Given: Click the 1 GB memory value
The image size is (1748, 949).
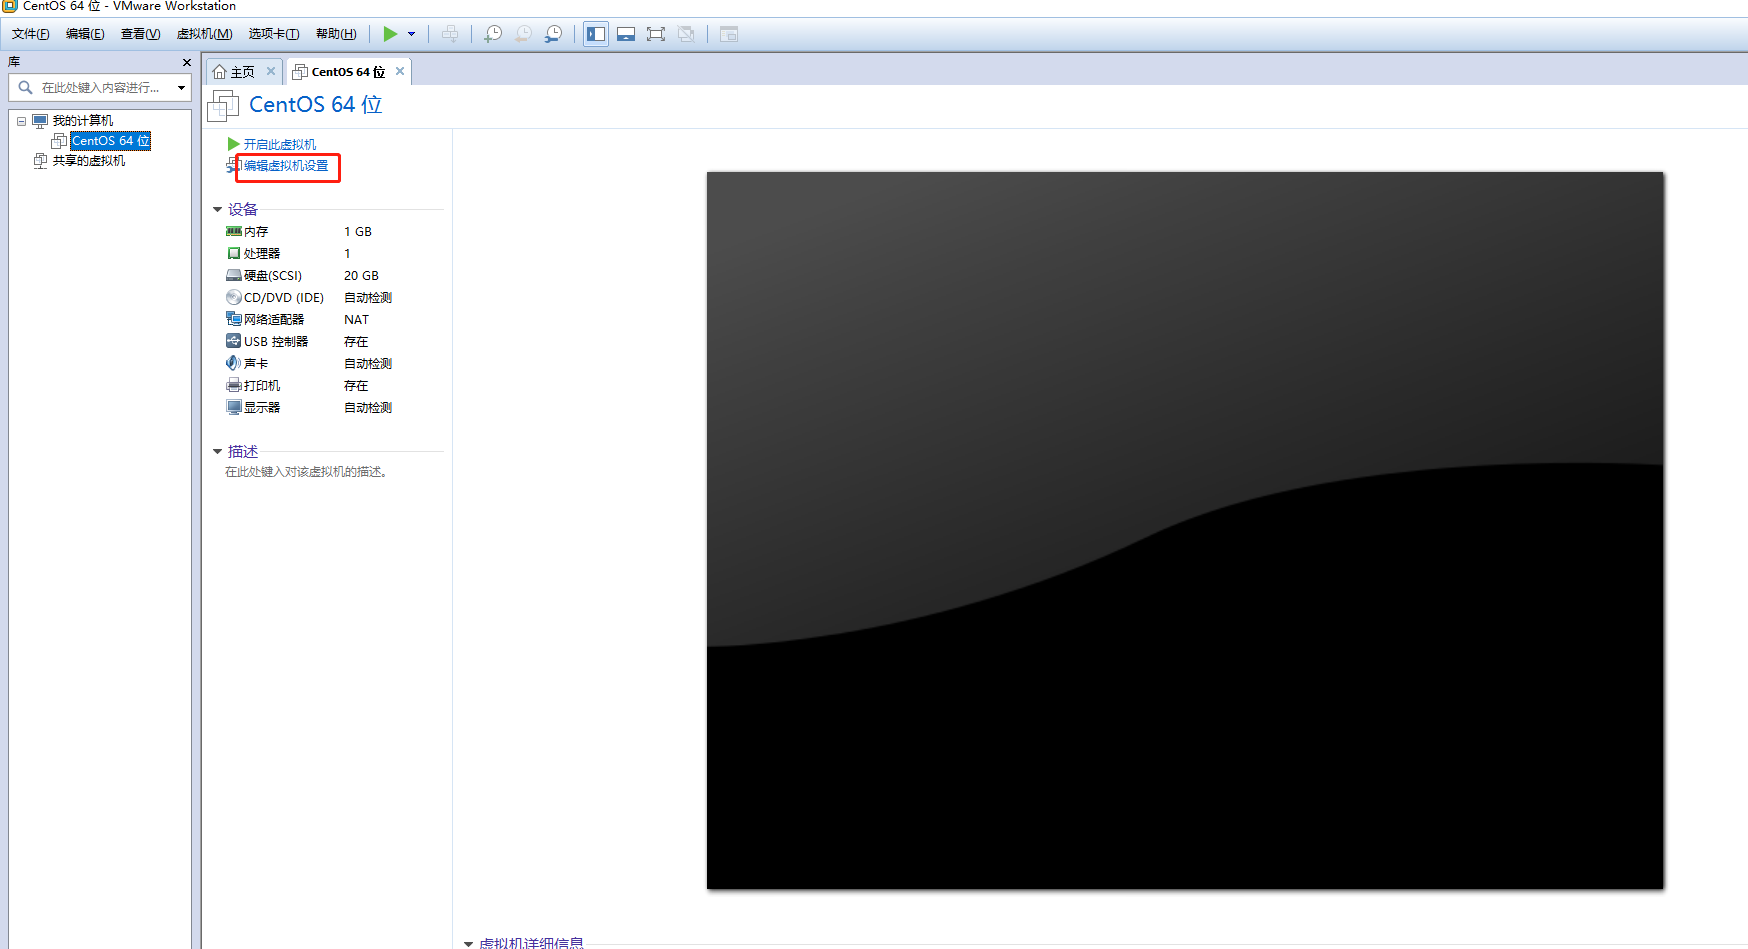Looking at the screenshot, I should (x=358, y=231).
